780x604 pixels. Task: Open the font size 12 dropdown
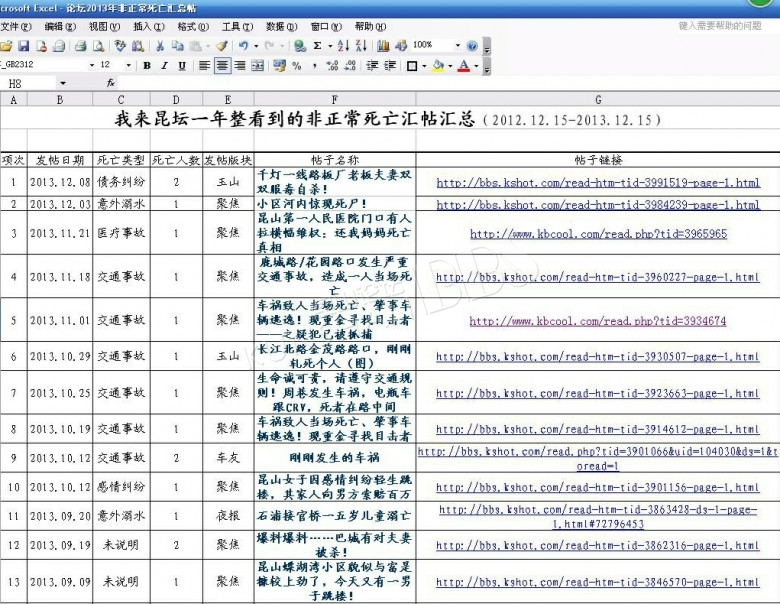128,65
